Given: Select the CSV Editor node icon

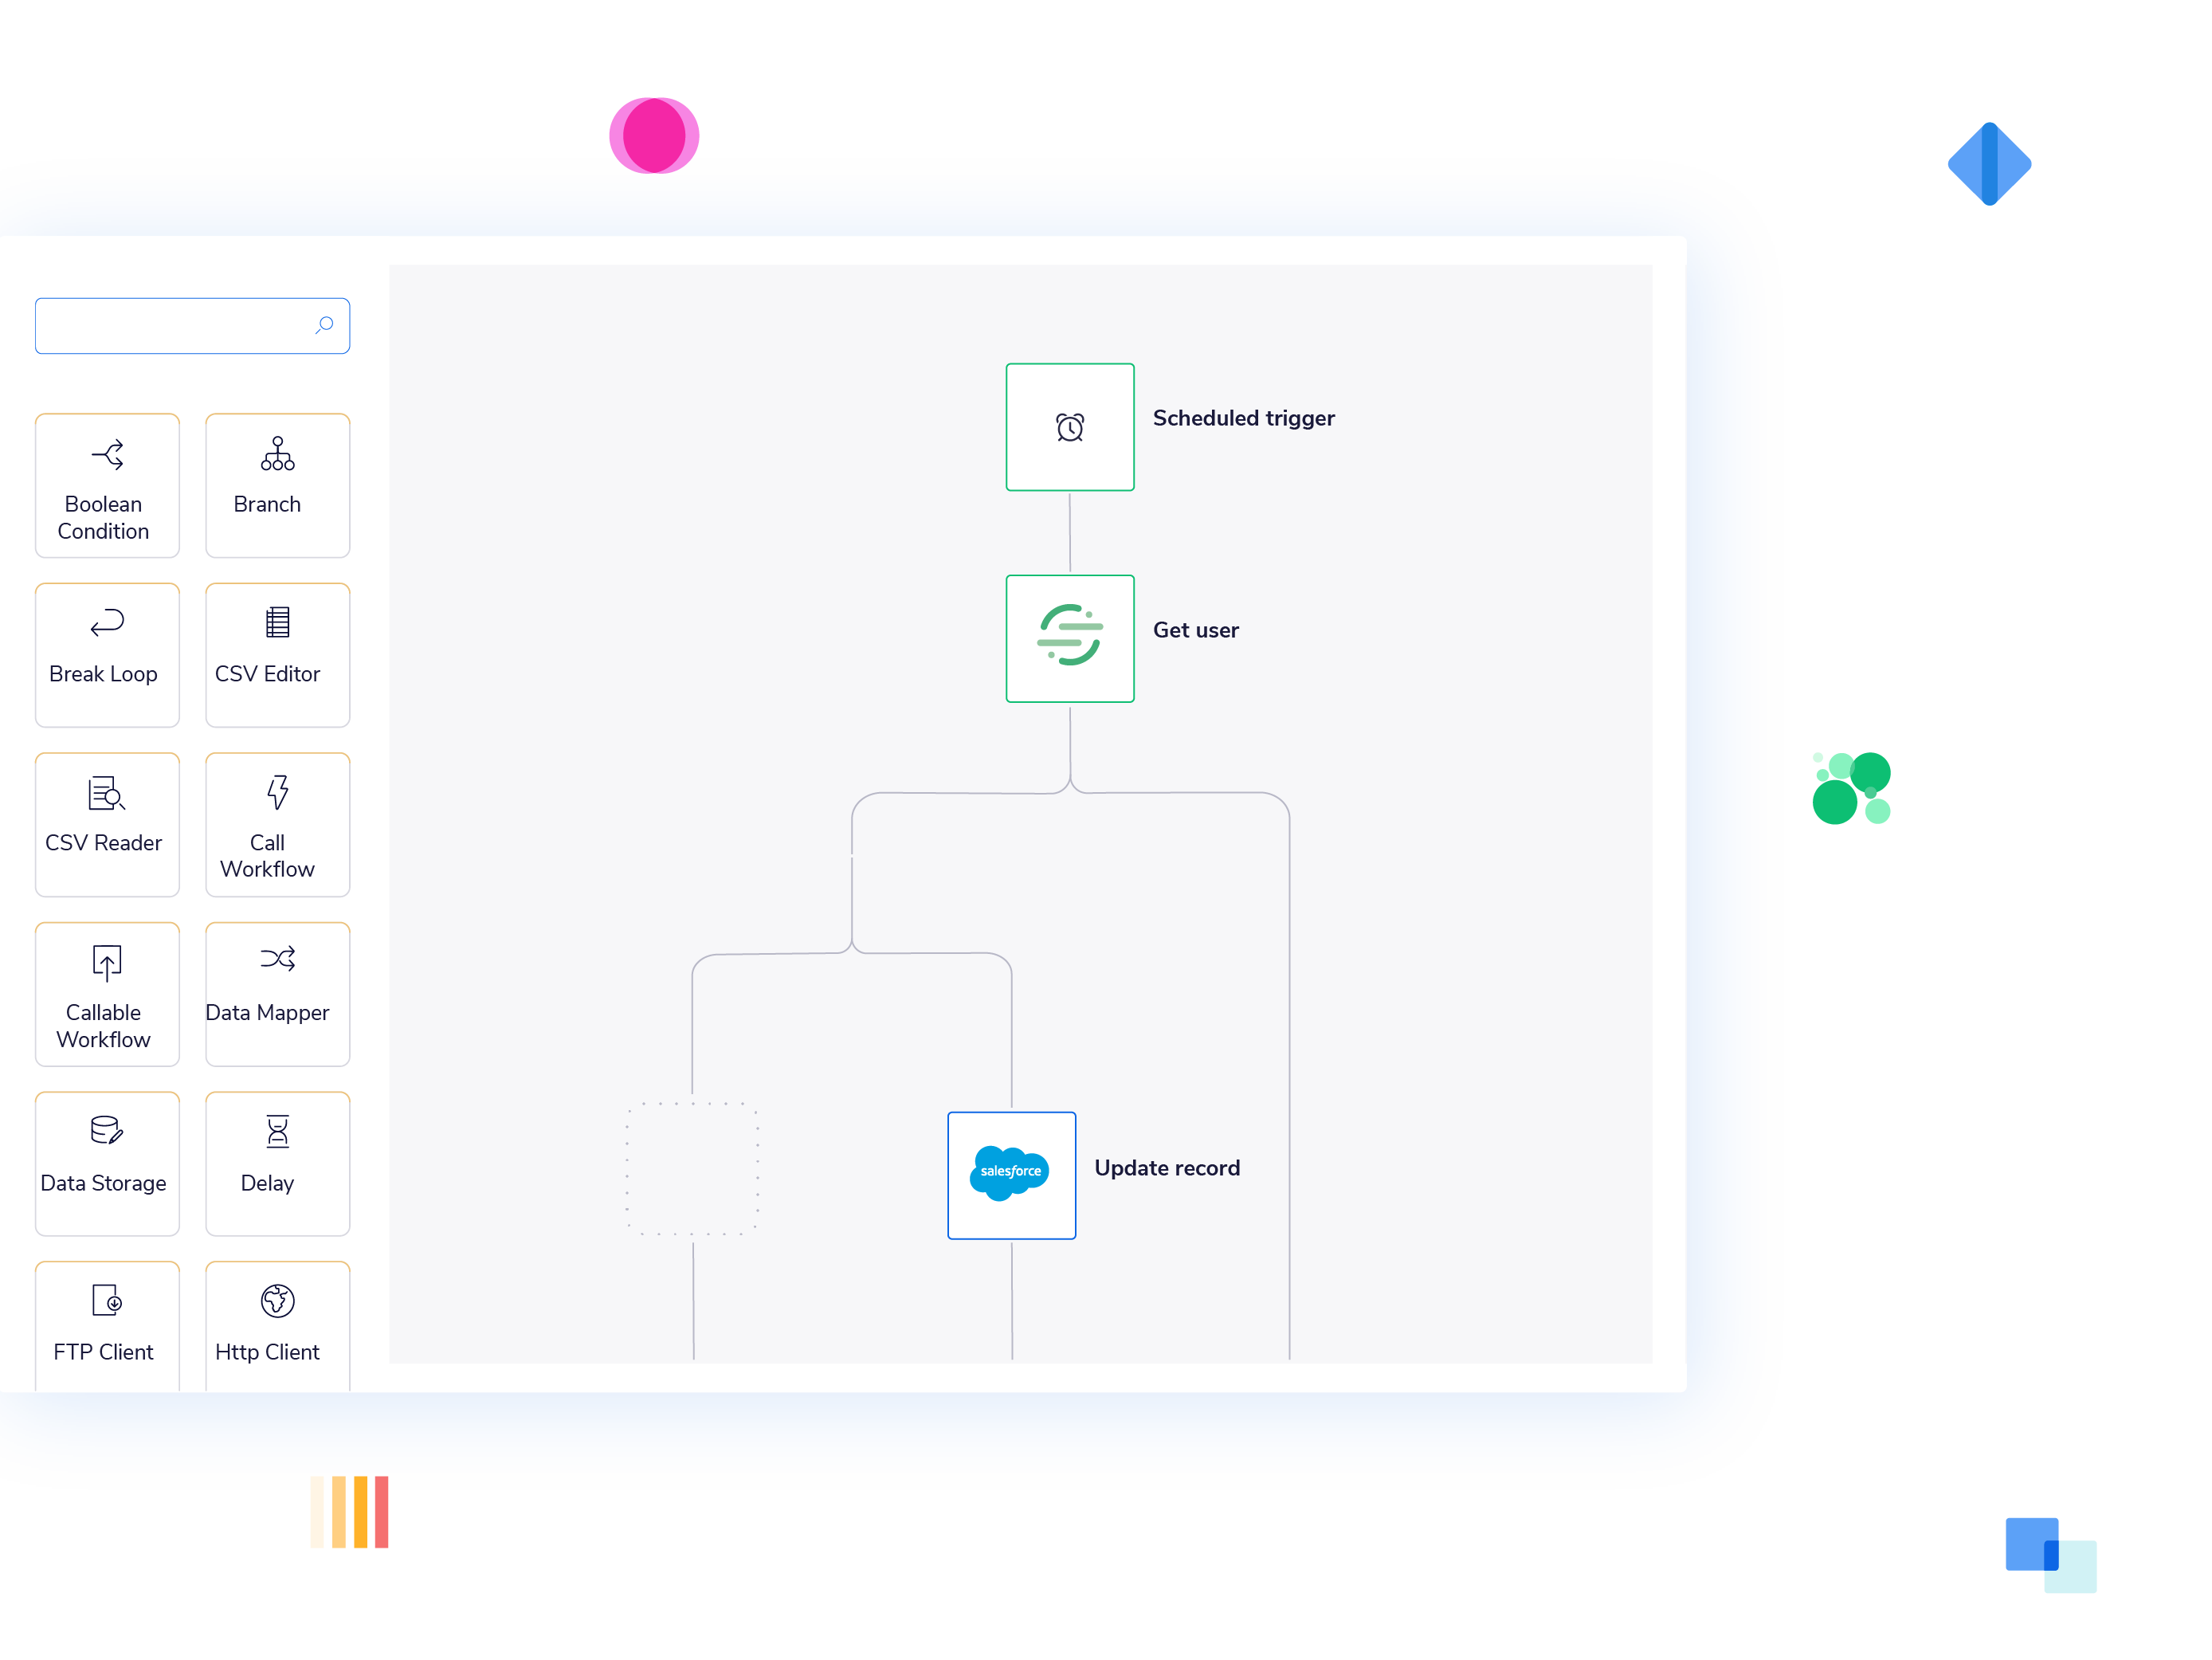Looking at the screenshot, I should coord(273,630).
